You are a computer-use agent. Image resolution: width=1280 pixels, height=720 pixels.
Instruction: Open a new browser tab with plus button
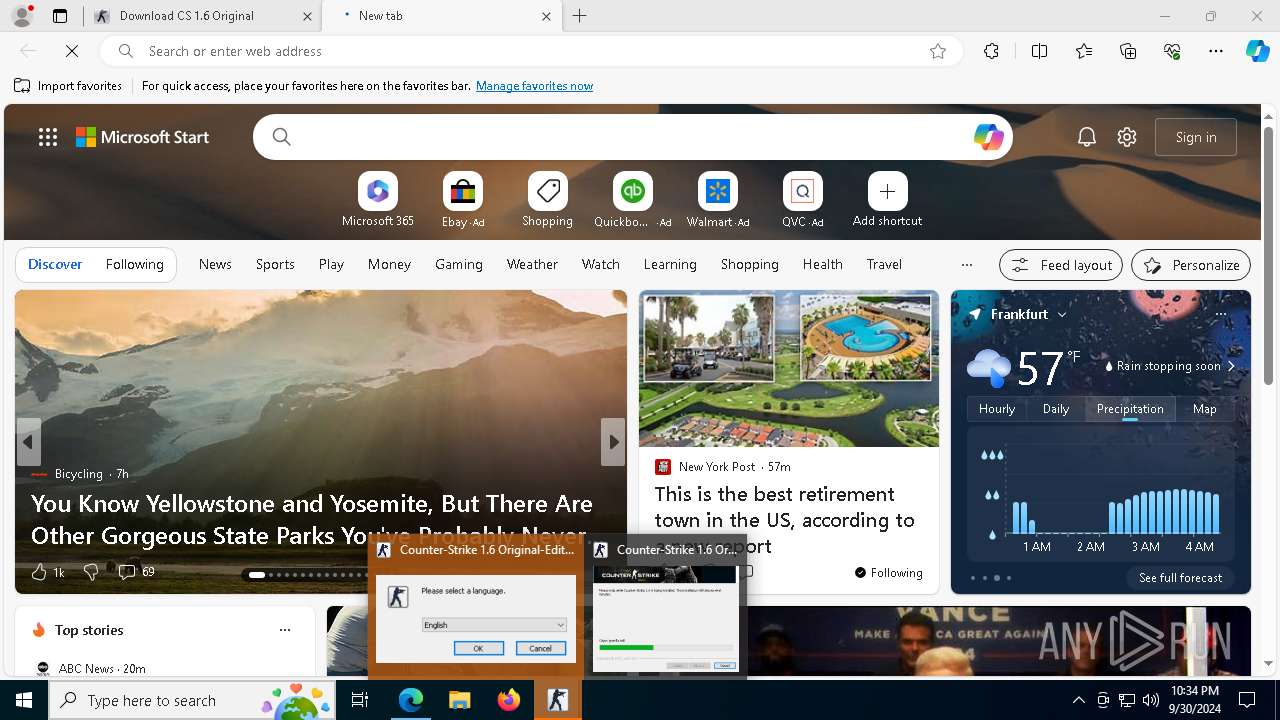coord(579,16)
